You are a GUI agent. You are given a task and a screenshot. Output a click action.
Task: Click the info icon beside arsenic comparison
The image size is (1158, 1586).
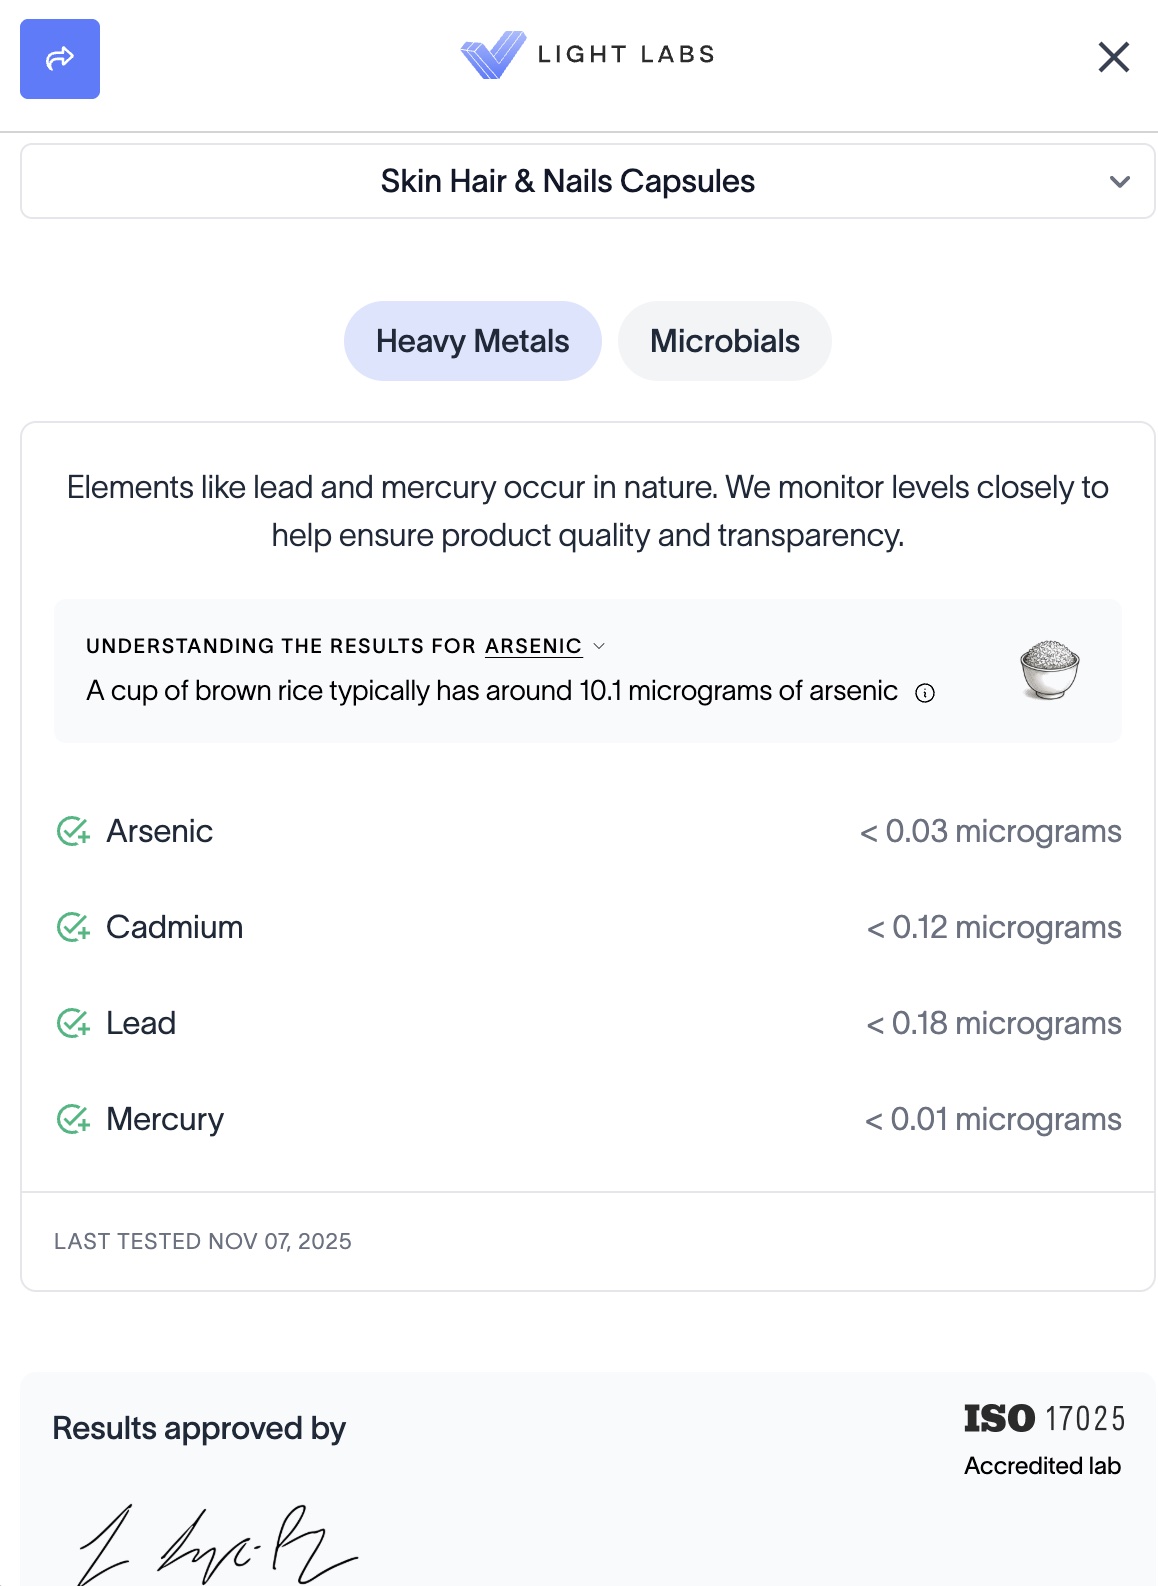(x=925, y=693)
